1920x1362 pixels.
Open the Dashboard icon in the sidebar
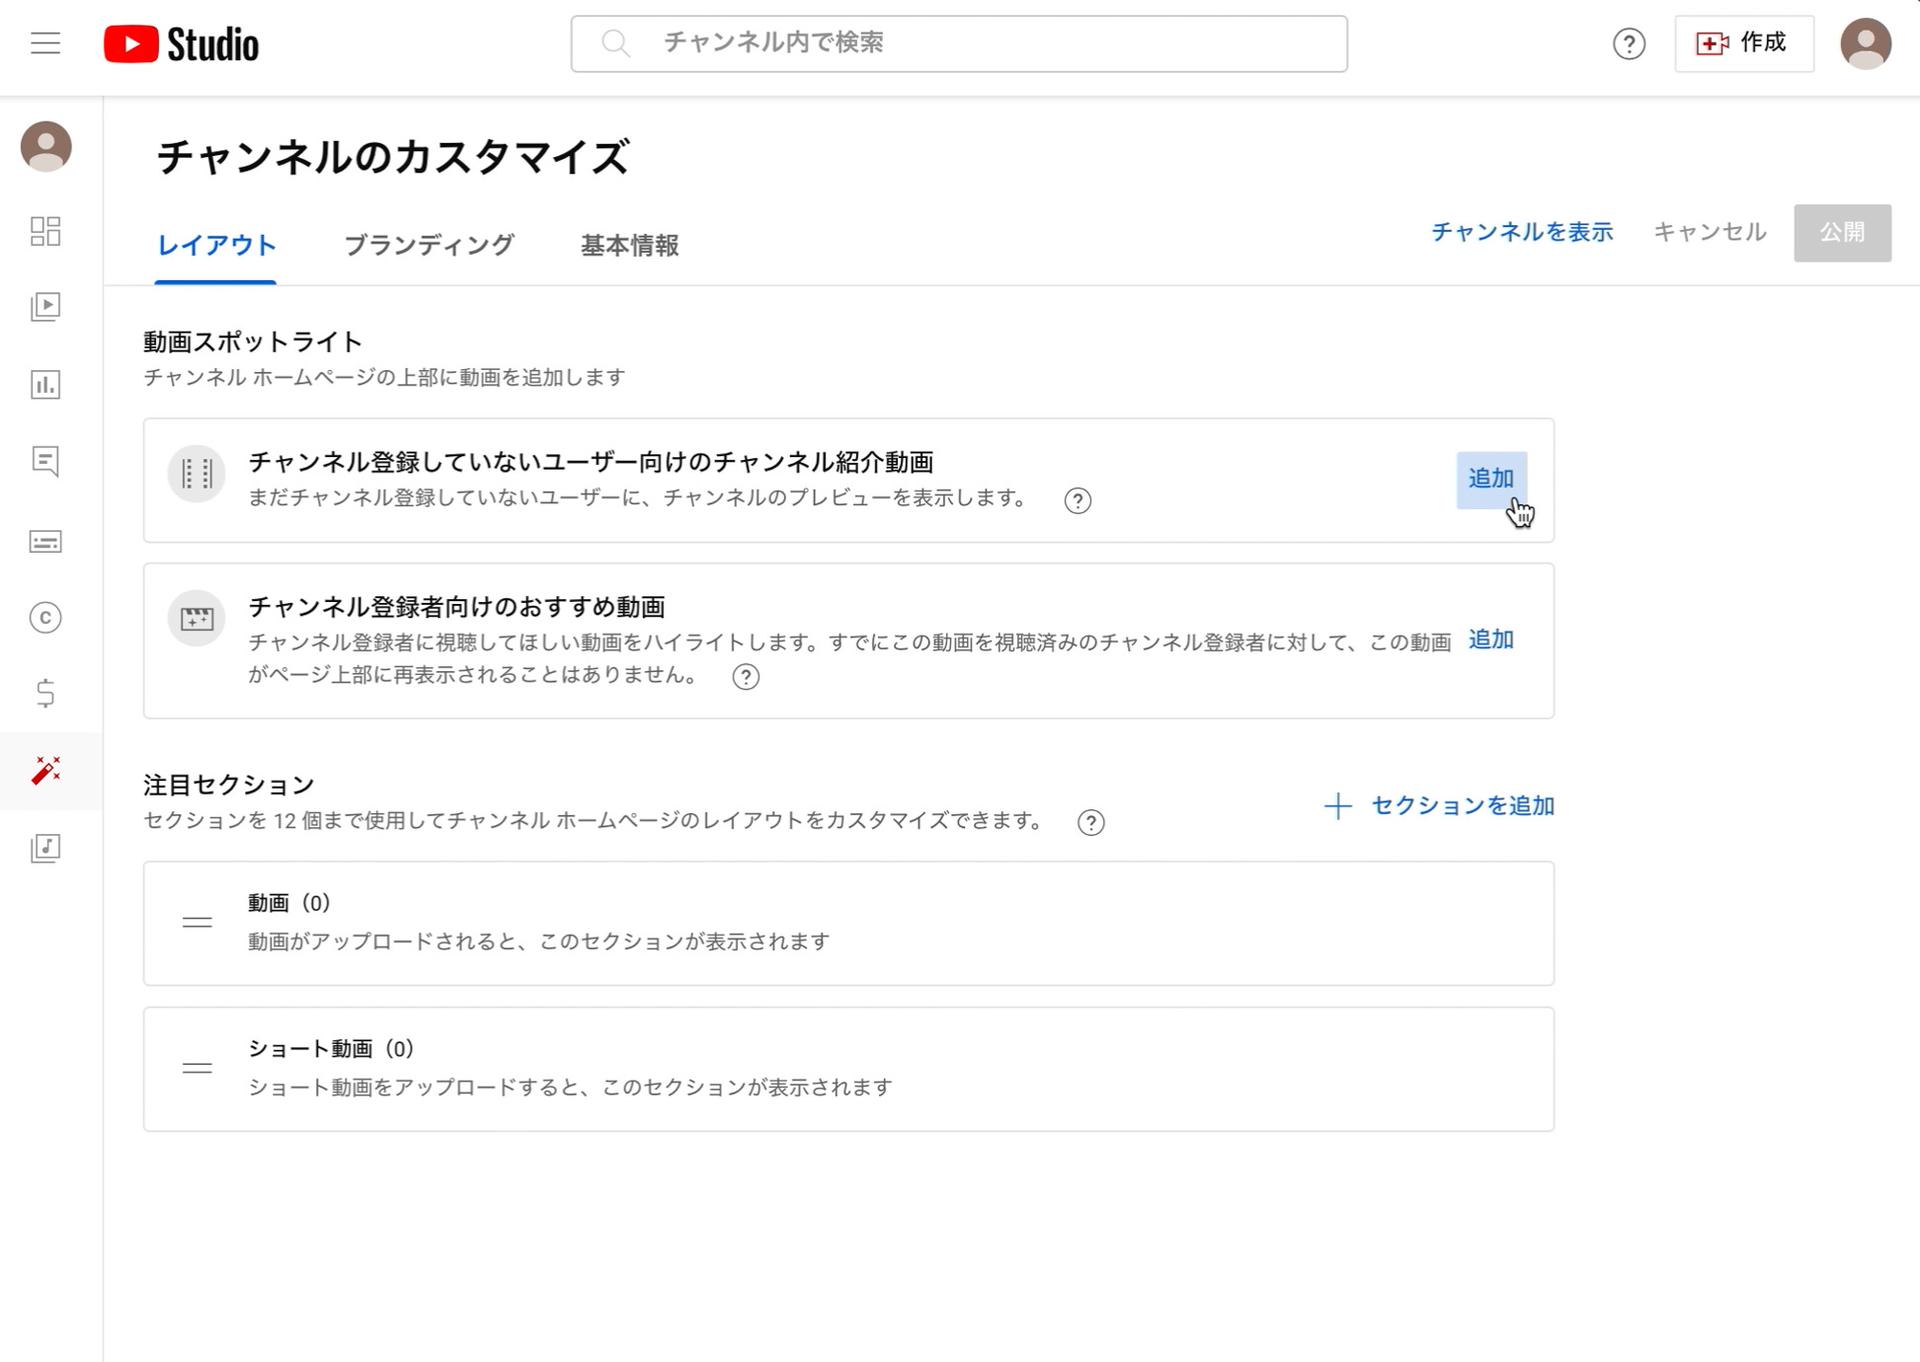point(45,231)
